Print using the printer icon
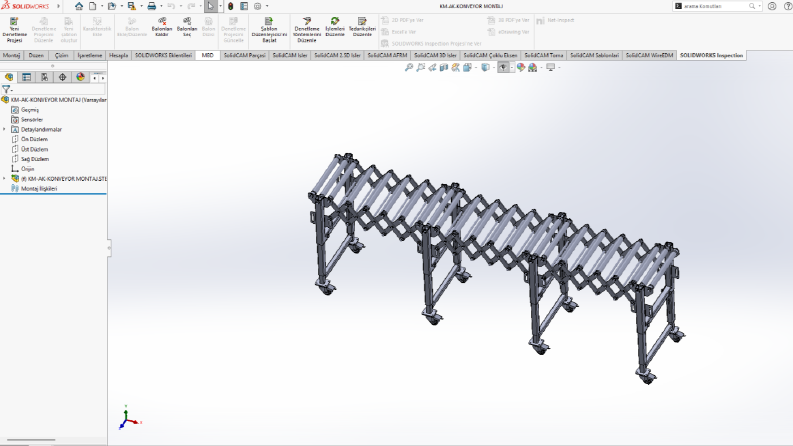The height and width of the screenshot is (446, 793). [151, 6]
